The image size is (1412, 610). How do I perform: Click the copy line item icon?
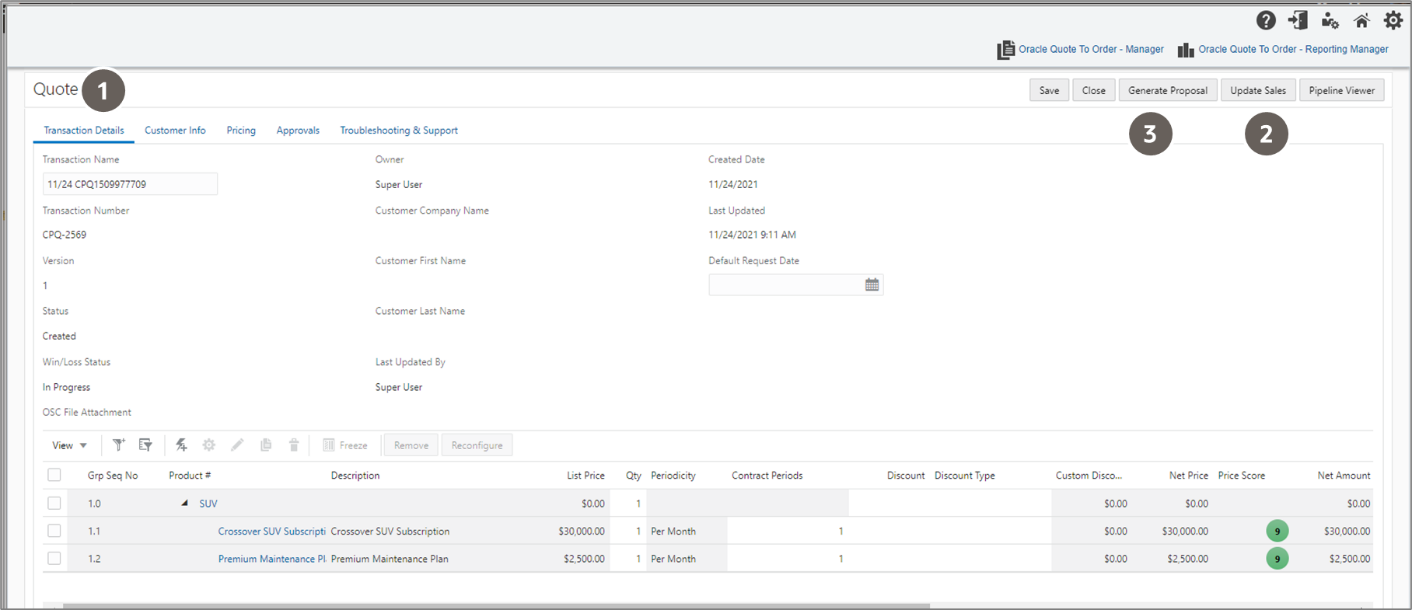[265, 444]
